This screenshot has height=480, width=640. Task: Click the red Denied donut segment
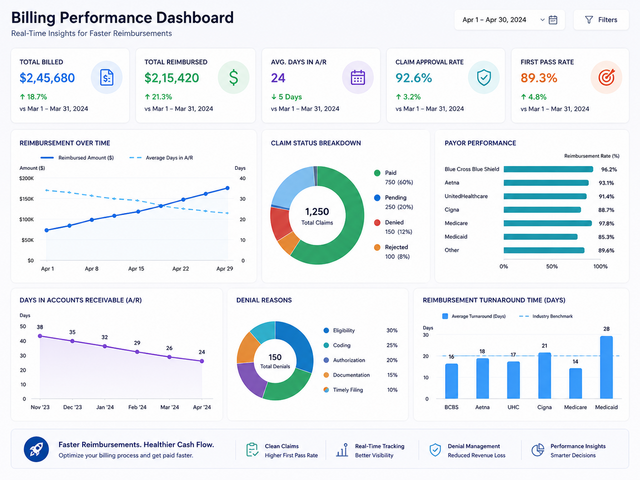tap(280, 222)
